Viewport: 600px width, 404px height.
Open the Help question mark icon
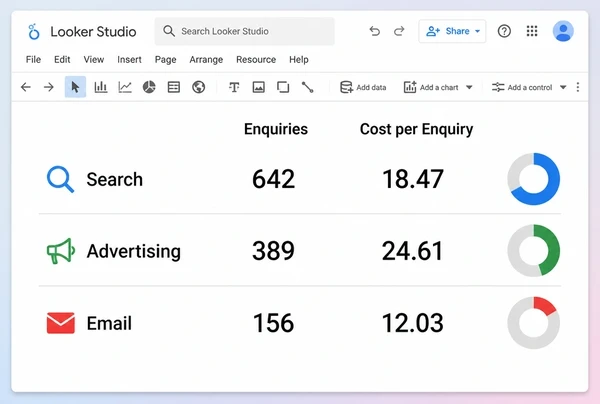(x=504, y=31)
